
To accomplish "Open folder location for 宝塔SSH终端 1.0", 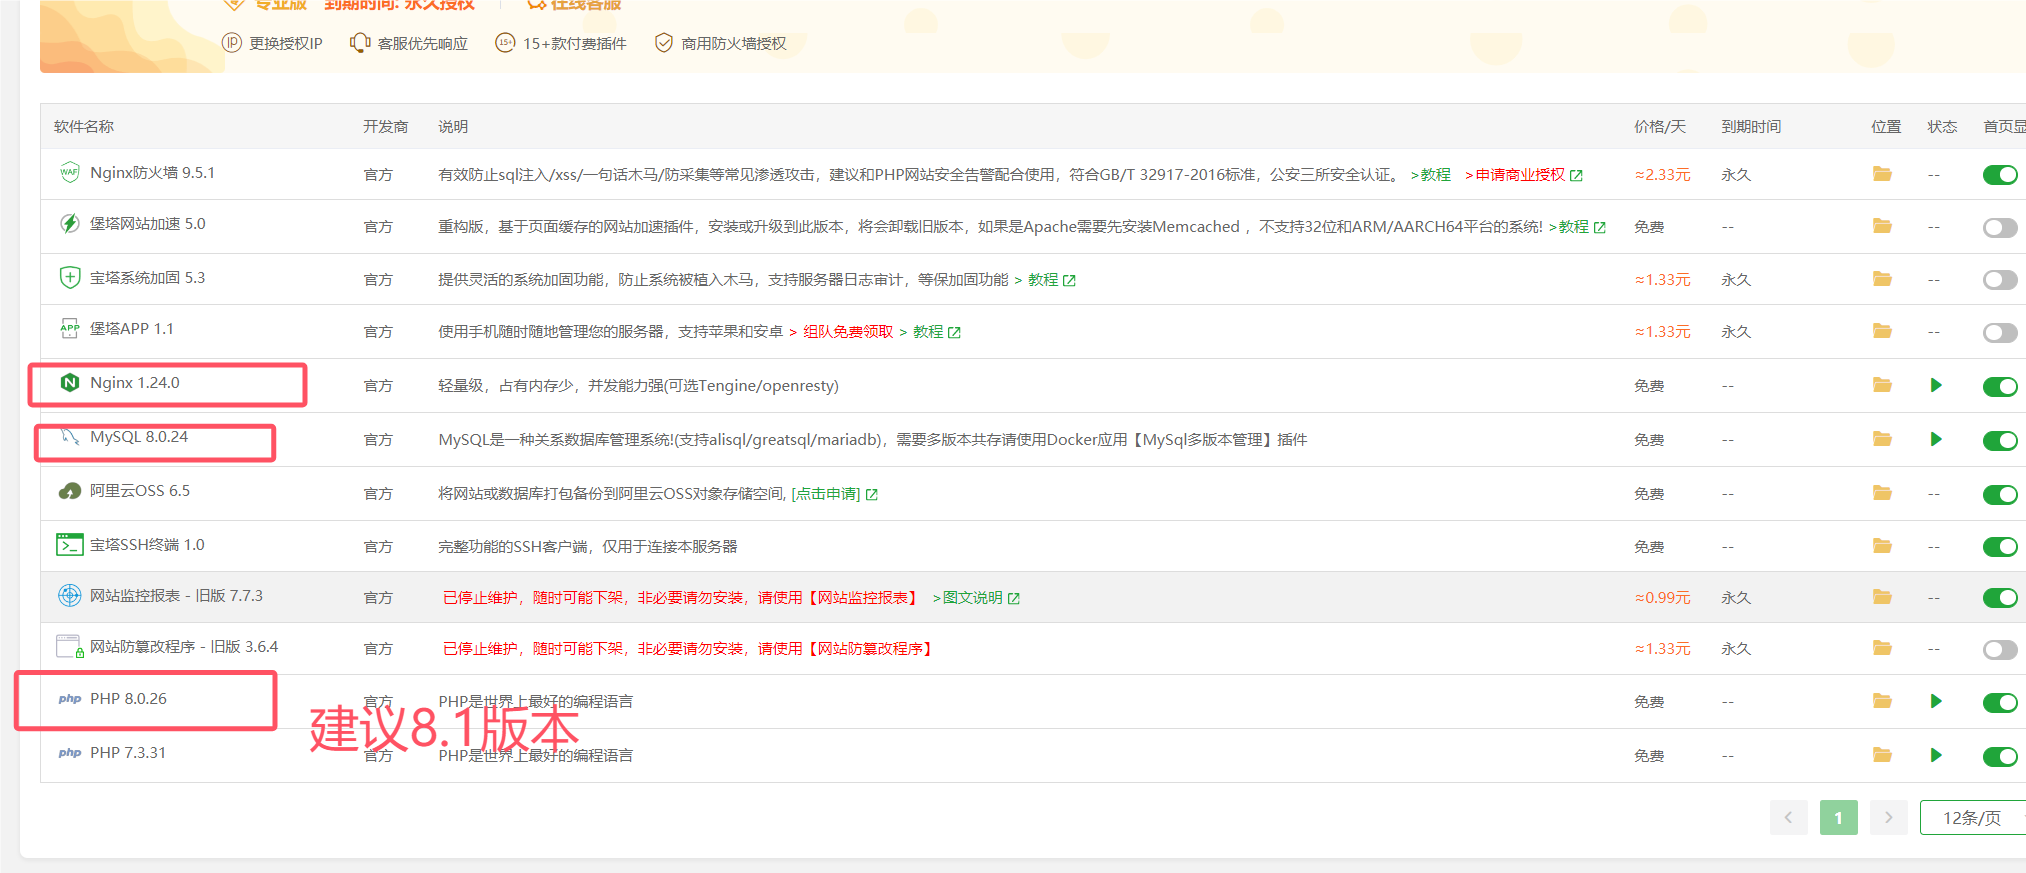I will pyautogui.click(x=1882, y=546).
